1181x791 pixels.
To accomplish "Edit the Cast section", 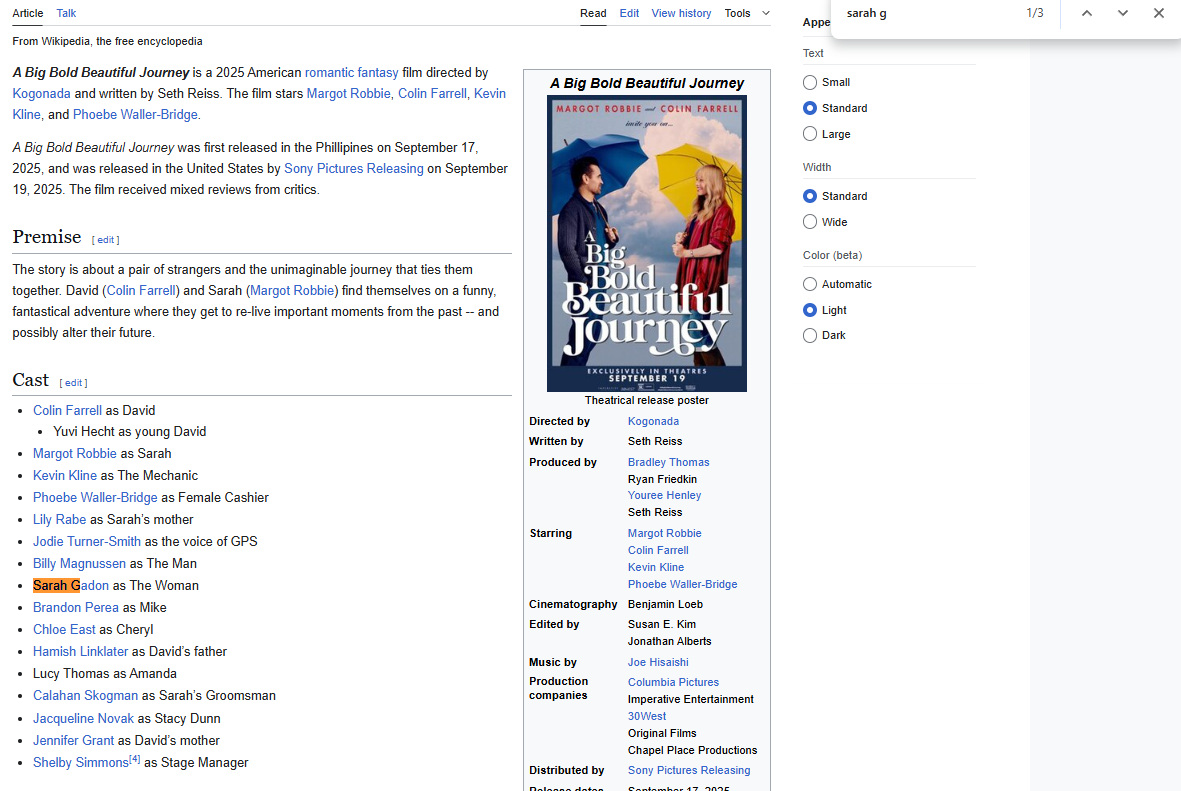I will [x=73, y=383].
